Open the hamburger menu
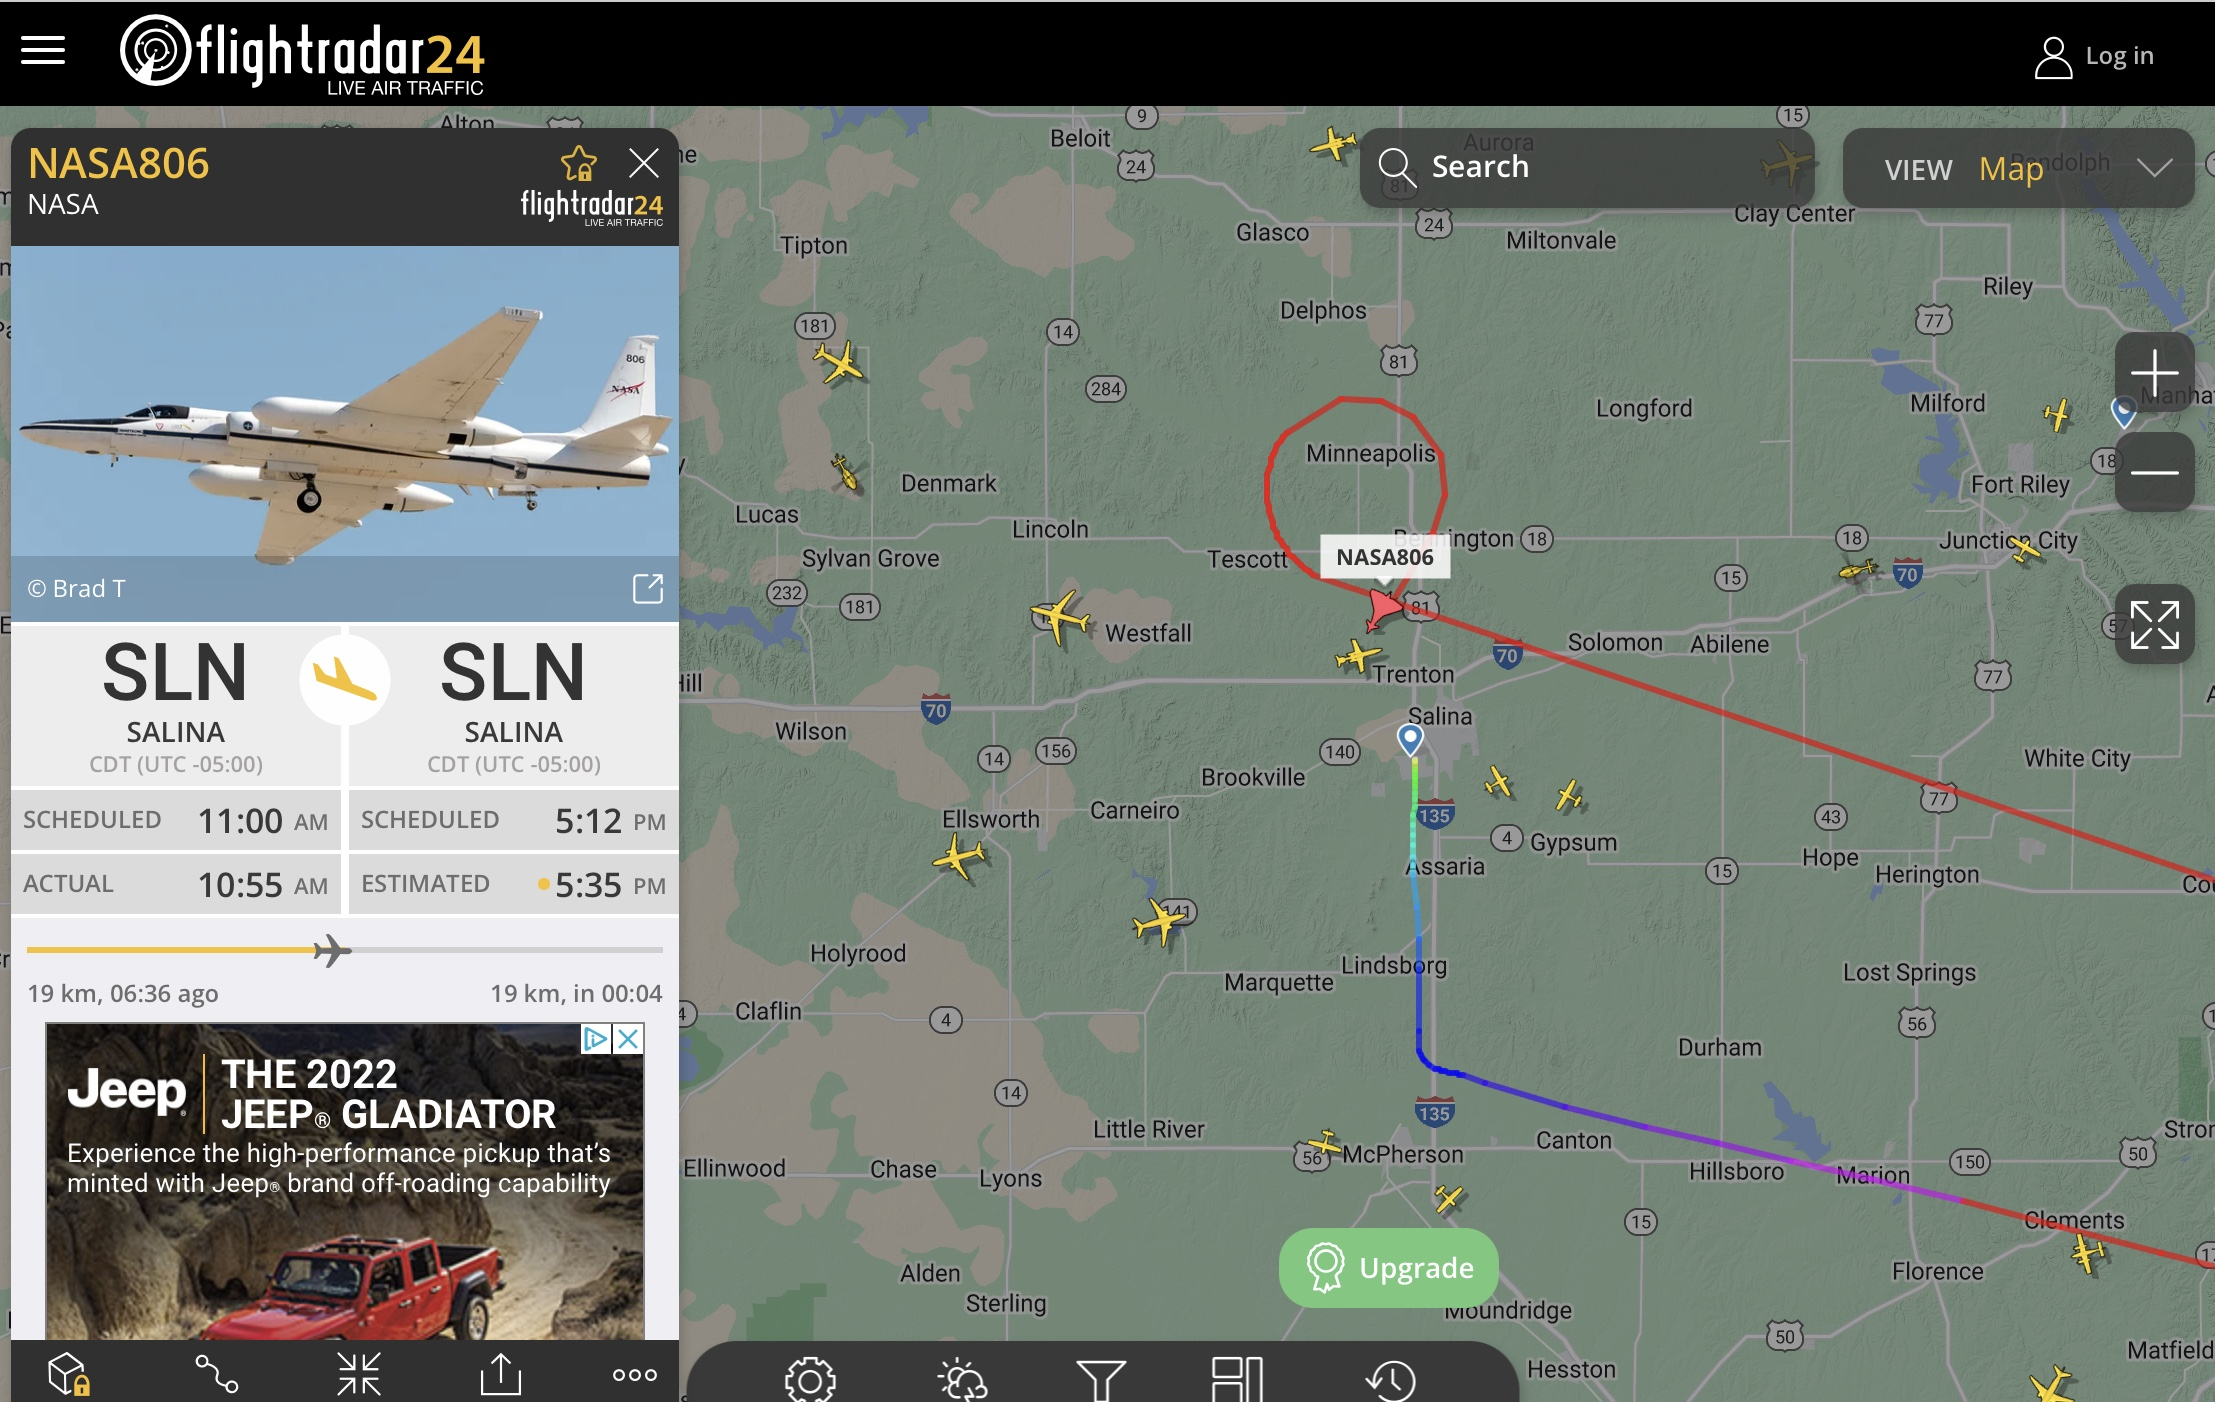 (43, 51)
